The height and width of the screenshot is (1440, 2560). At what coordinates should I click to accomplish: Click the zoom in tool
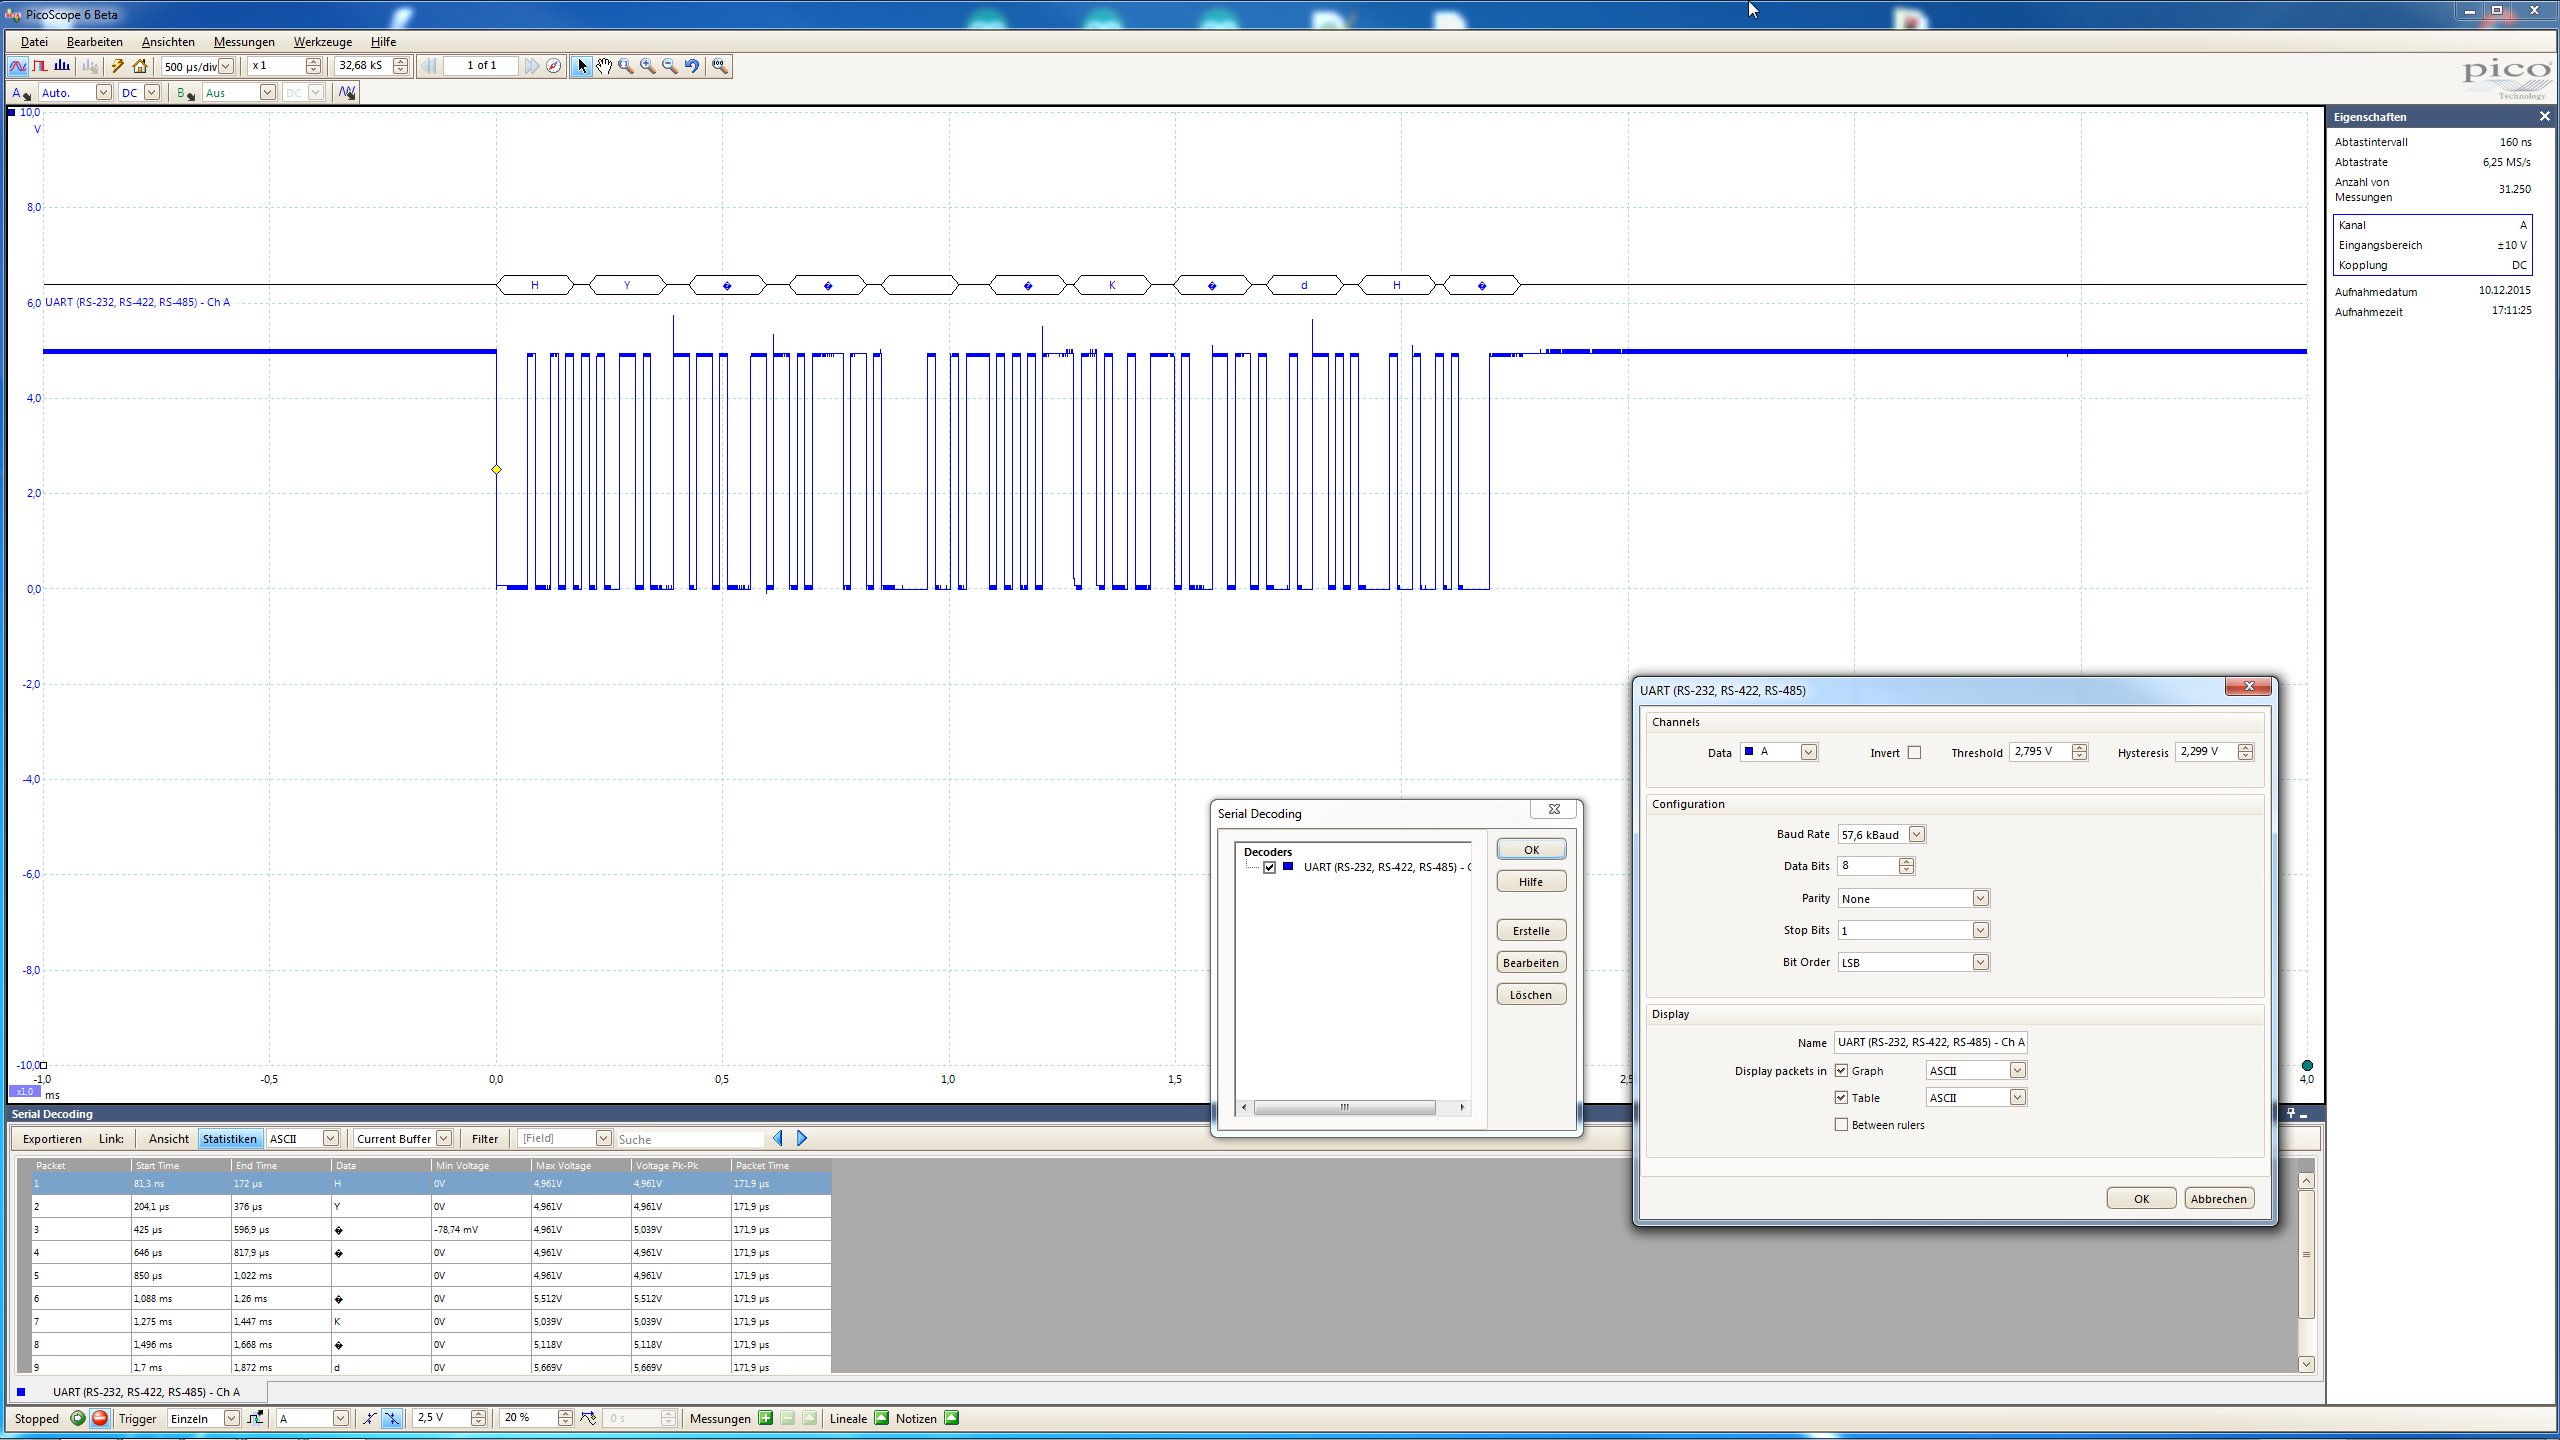click(x=648, y=66)
